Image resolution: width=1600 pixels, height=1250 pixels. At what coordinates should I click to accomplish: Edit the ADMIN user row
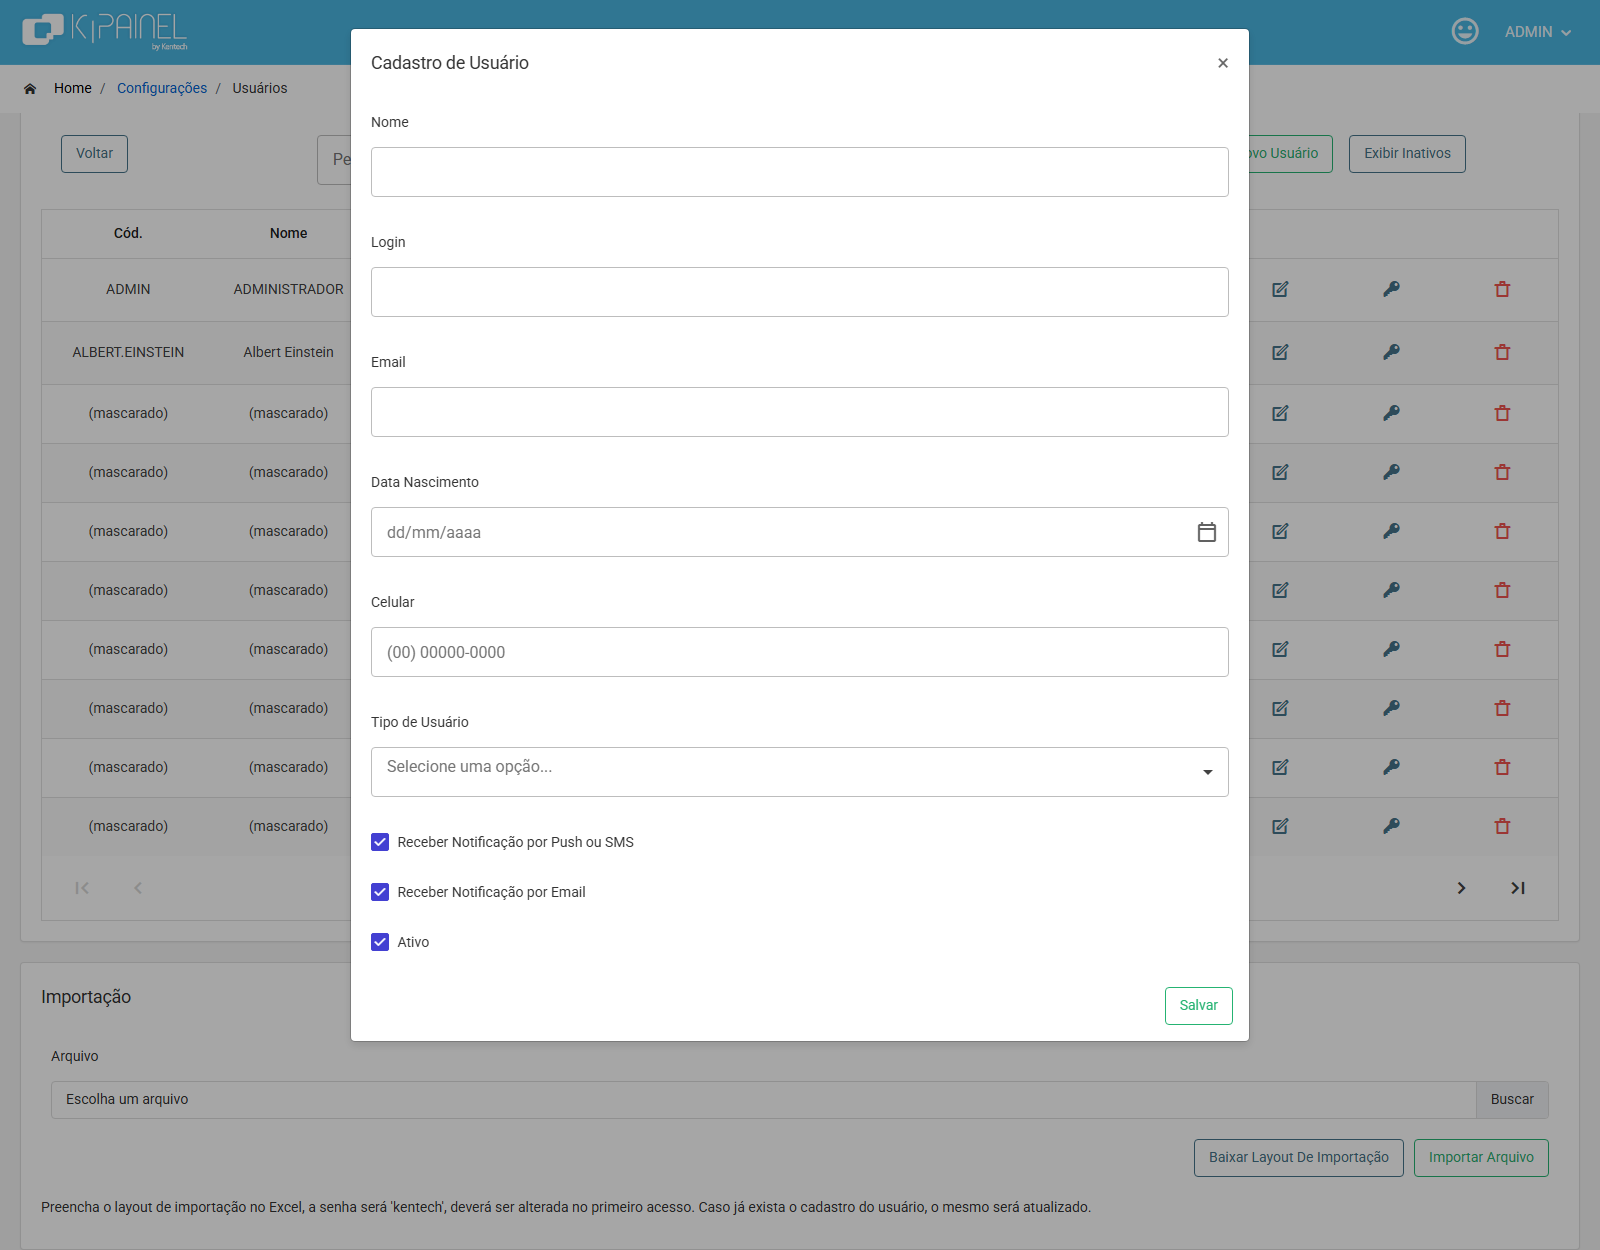pyautogui.click(x=1280, y=290)
